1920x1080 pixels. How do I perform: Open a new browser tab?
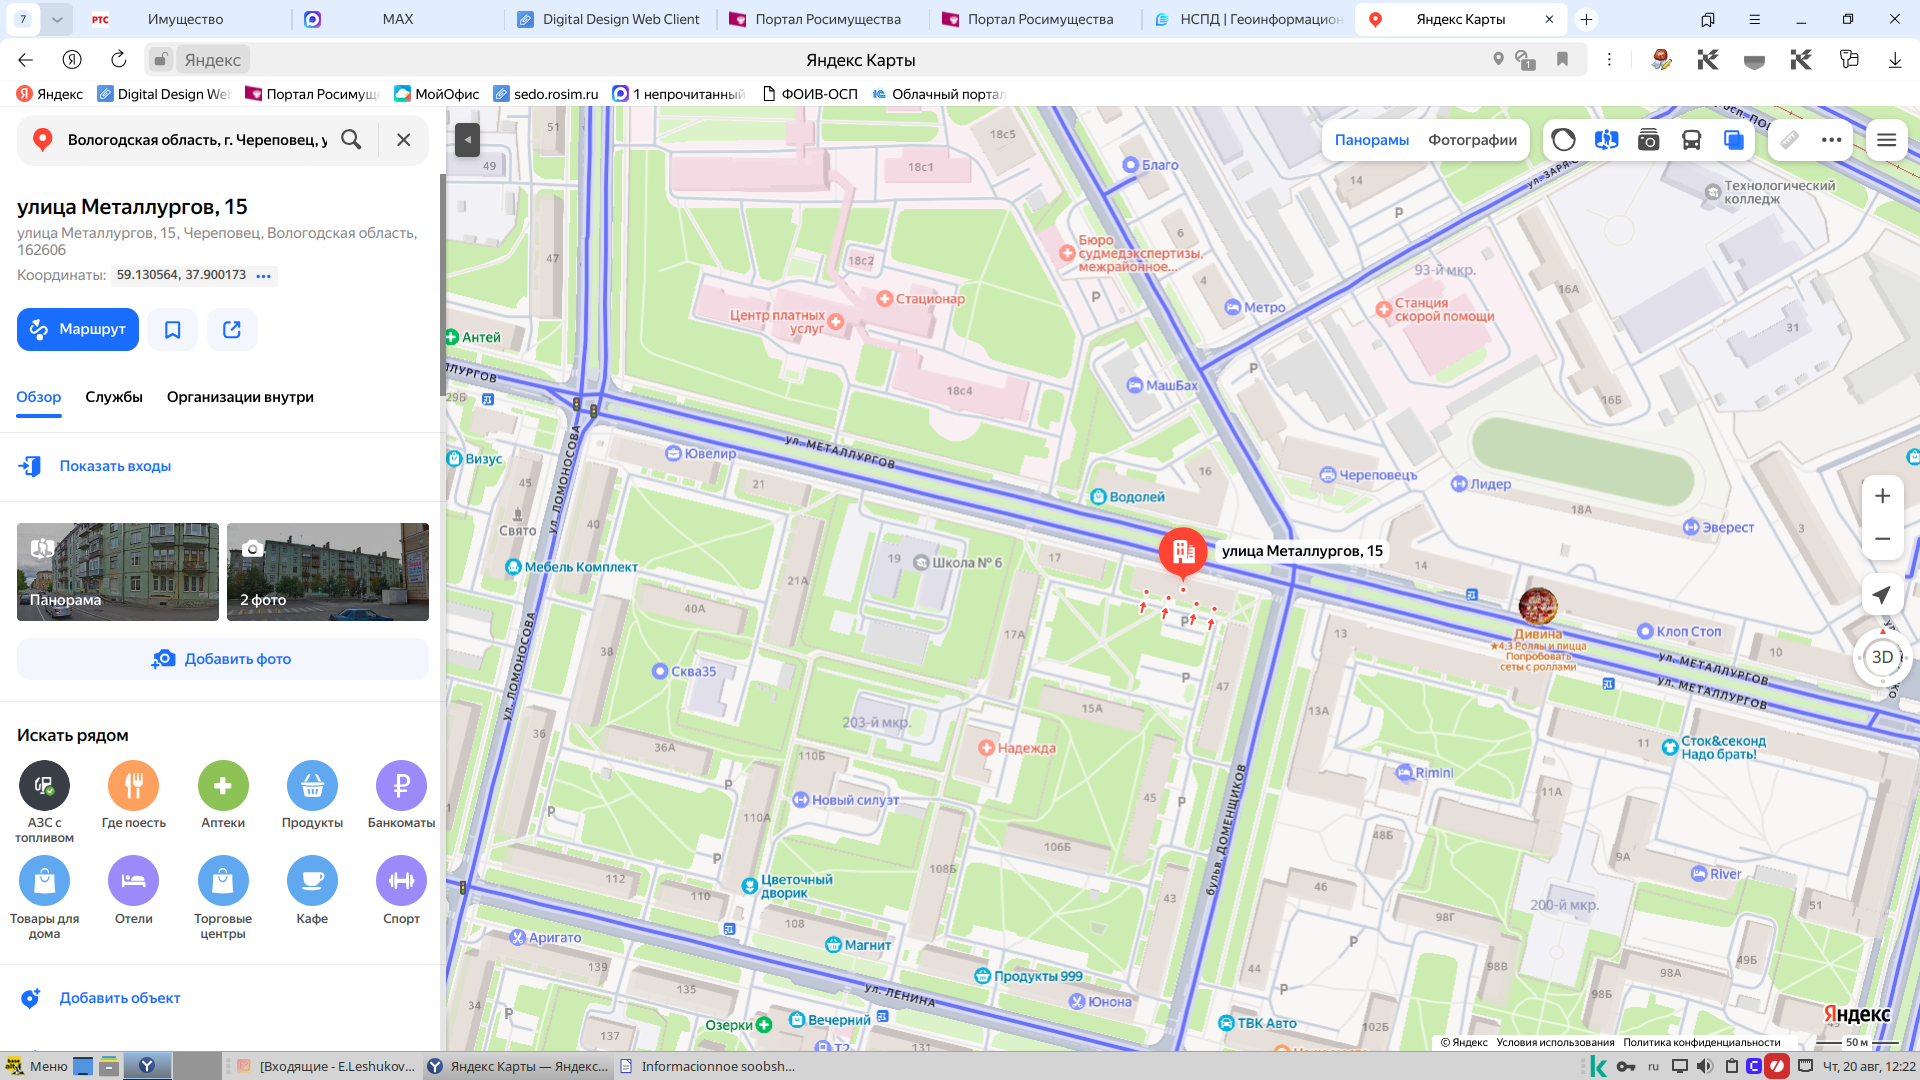[x=1586, y=19]
